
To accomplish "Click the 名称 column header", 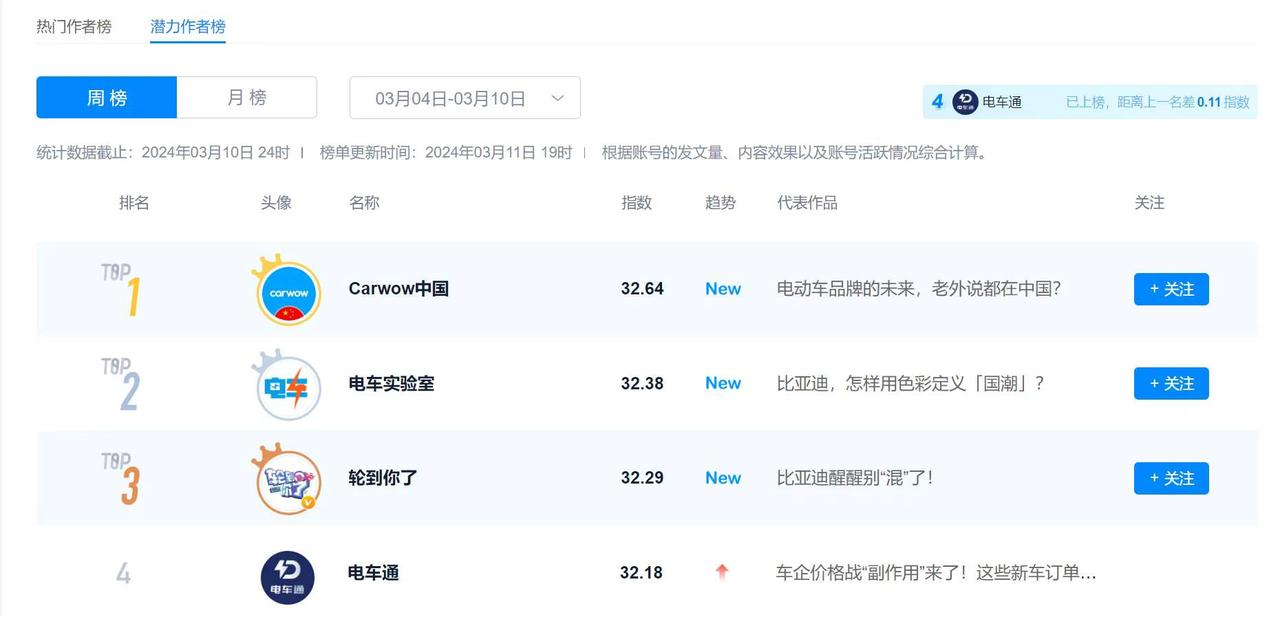I will click(x=364, y=203).
